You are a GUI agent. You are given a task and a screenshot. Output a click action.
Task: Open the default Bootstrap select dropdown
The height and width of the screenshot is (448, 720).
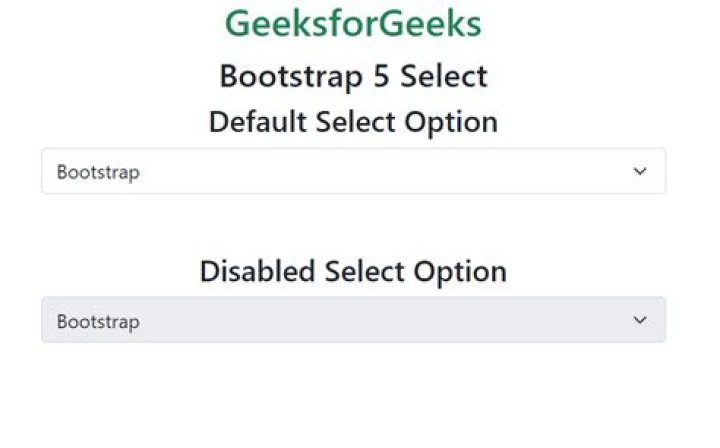353,171
